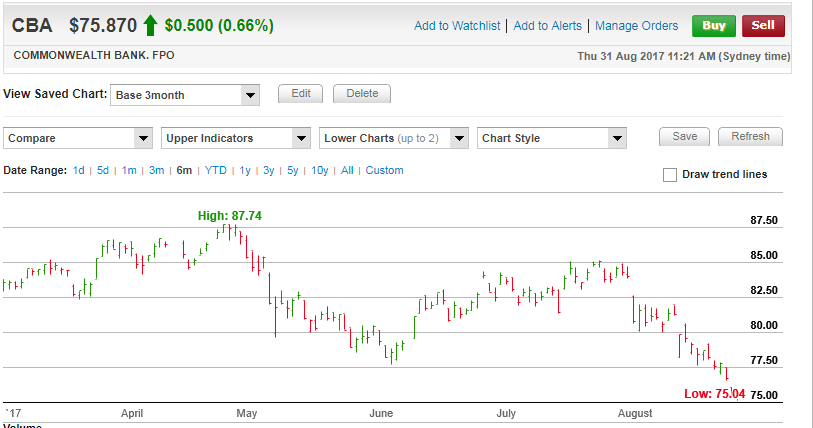Click the May label on time axis
This screenshot has width=813, height=428.
[x=246, y=413]
